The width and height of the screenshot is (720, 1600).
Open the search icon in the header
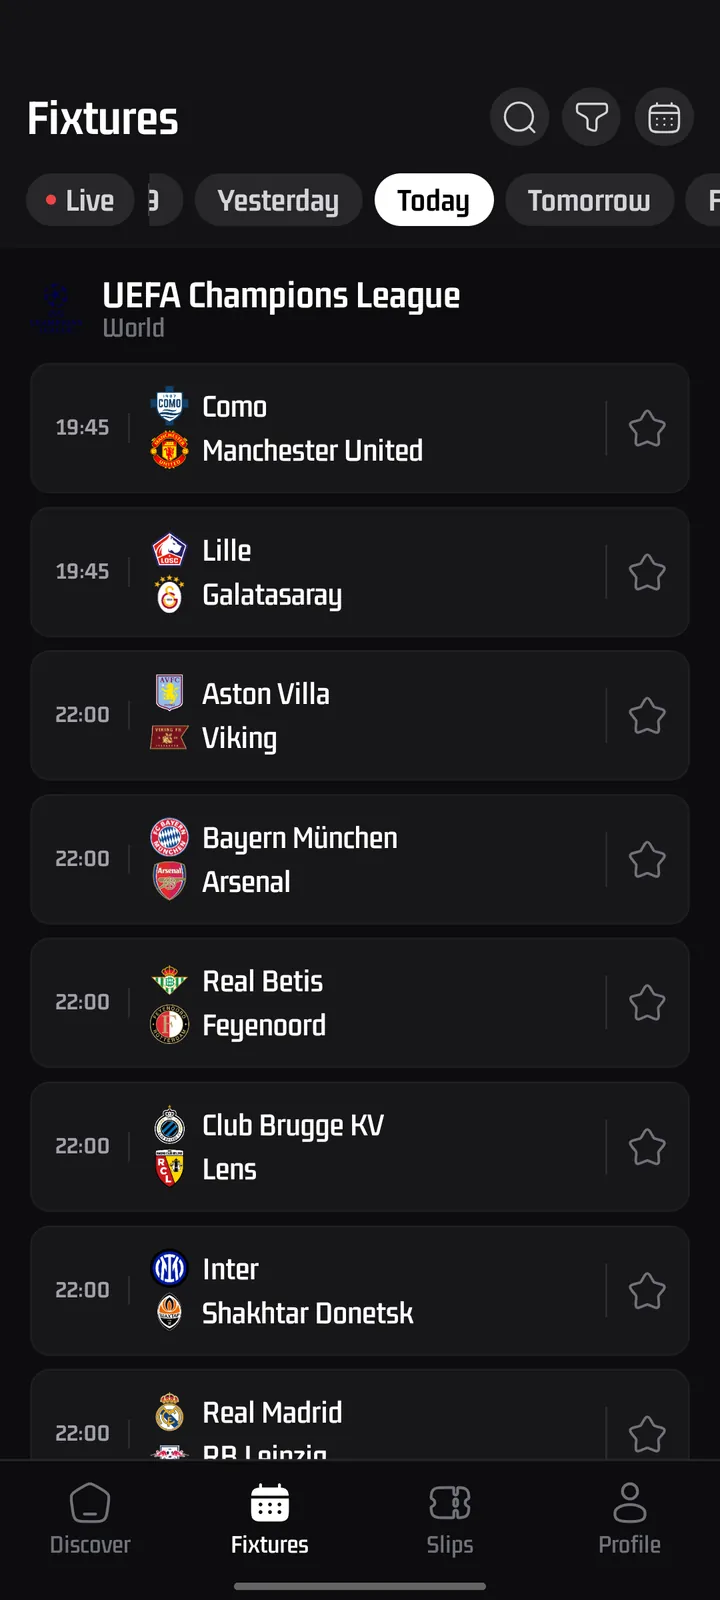[519, 118]
